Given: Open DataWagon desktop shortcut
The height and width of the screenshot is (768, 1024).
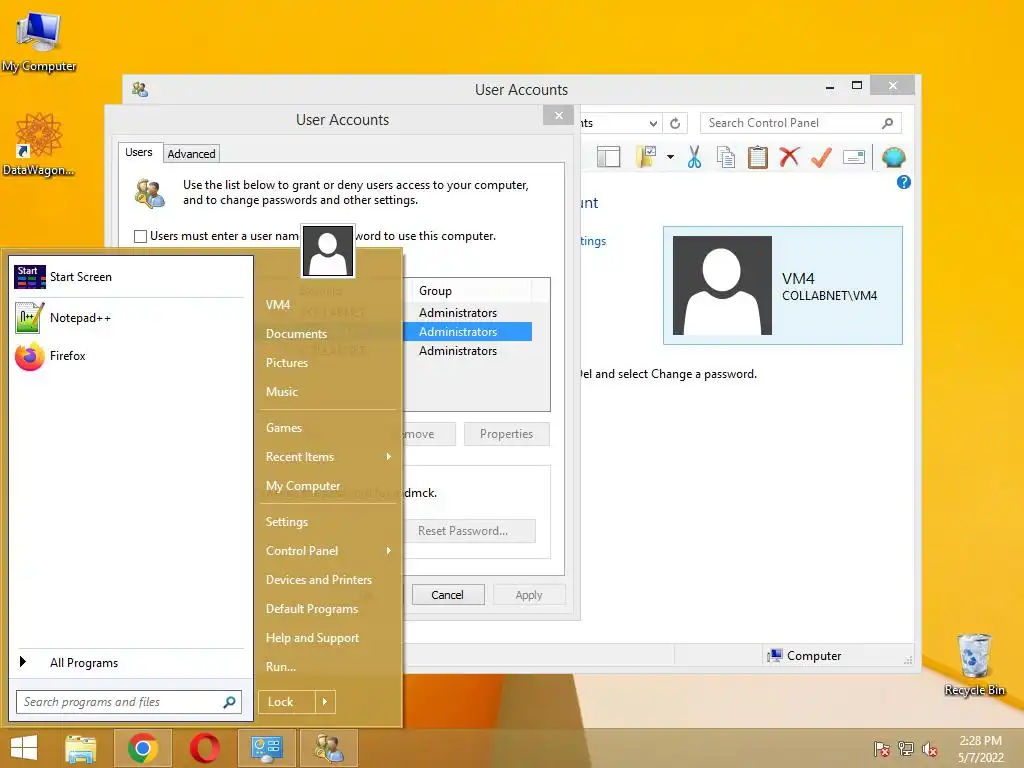Looking at the screenshot, I should 39,144.
